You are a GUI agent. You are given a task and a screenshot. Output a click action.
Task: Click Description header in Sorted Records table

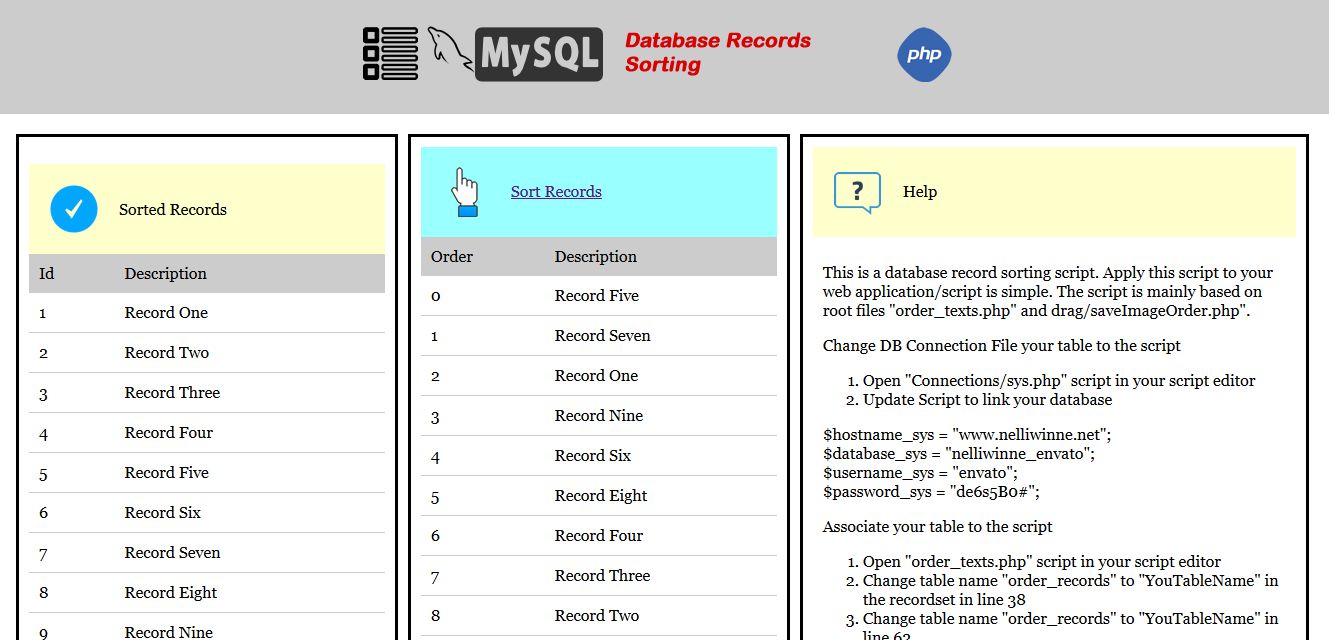166,274
